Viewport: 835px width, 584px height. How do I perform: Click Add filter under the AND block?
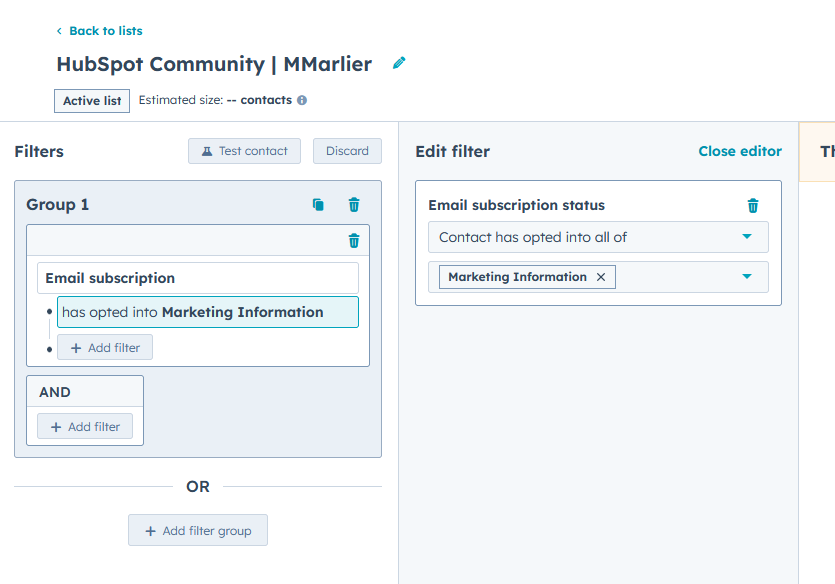85,426
